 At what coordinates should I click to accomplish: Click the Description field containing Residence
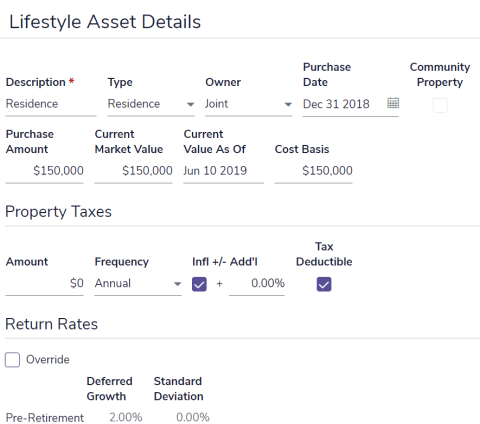[51, 104]
